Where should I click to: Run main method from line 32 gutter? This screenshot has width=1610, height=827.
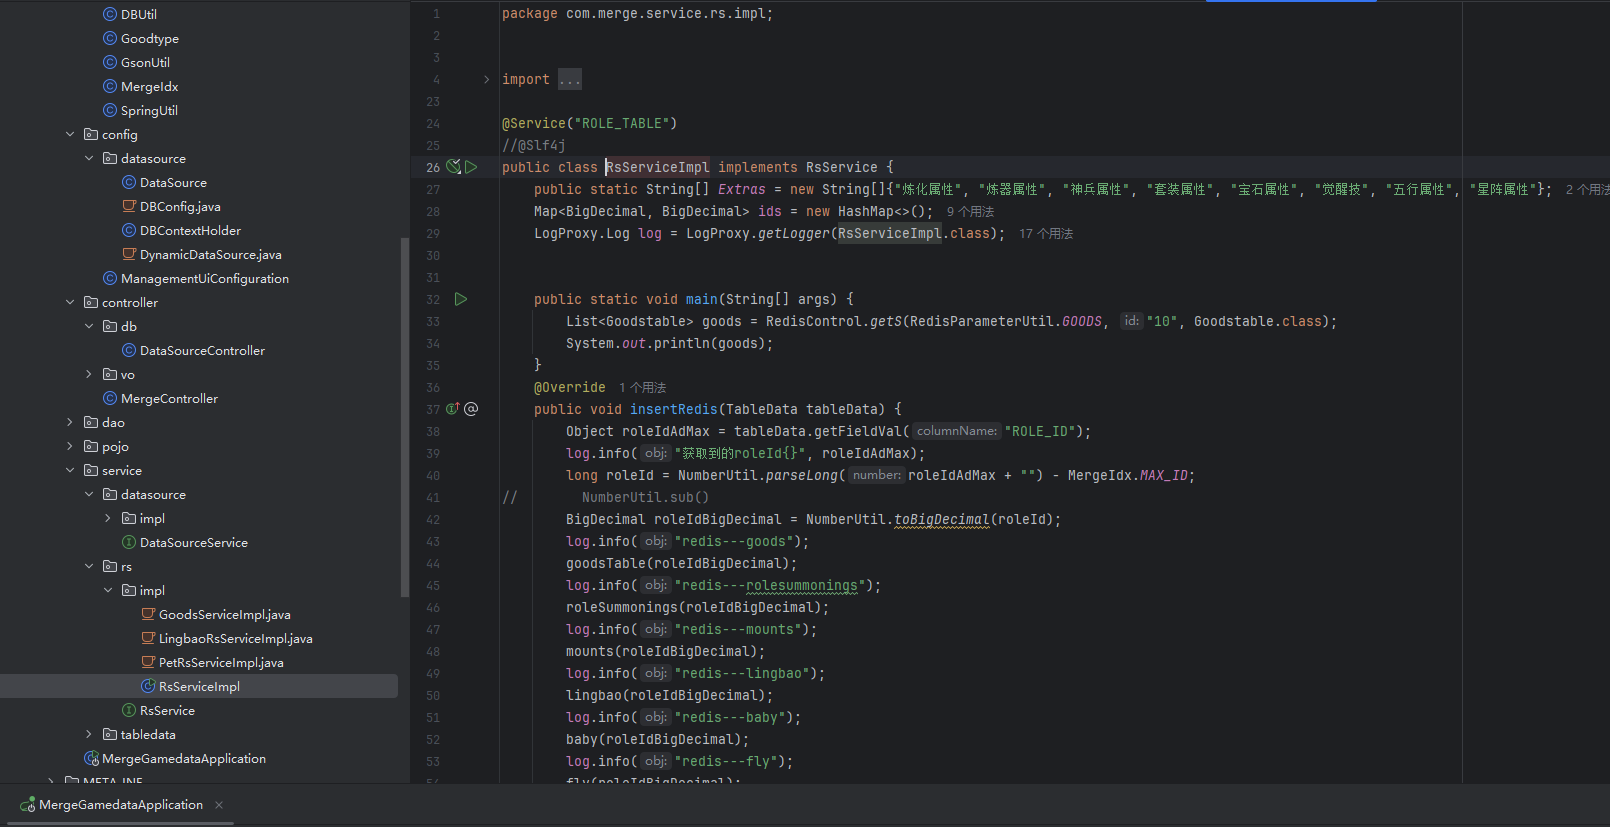tap(461, 299)
